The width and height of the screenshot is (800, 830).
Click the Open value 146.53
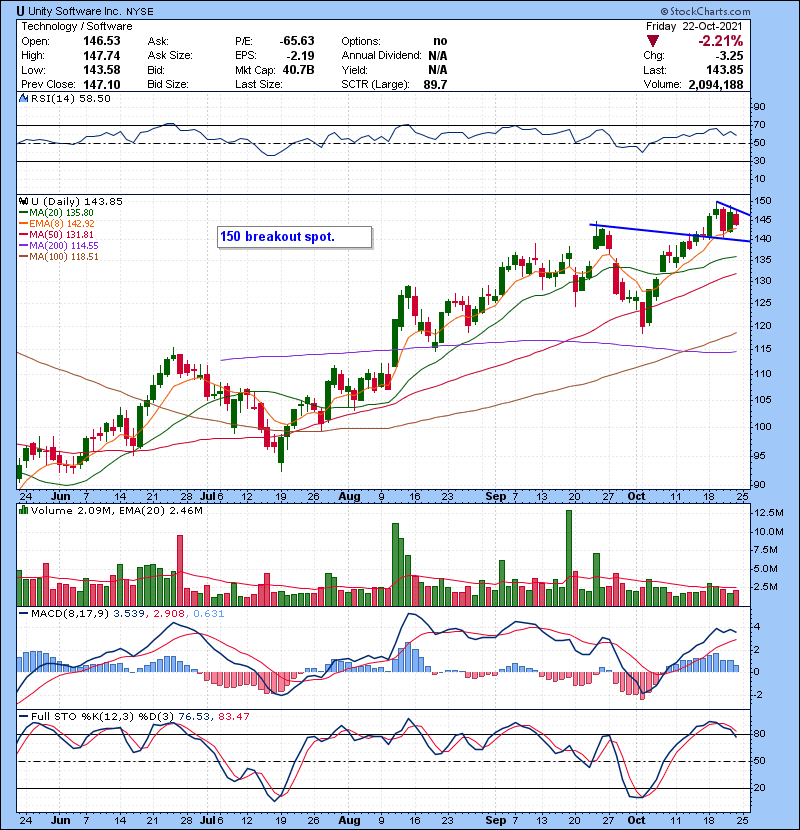pos(102,41)
